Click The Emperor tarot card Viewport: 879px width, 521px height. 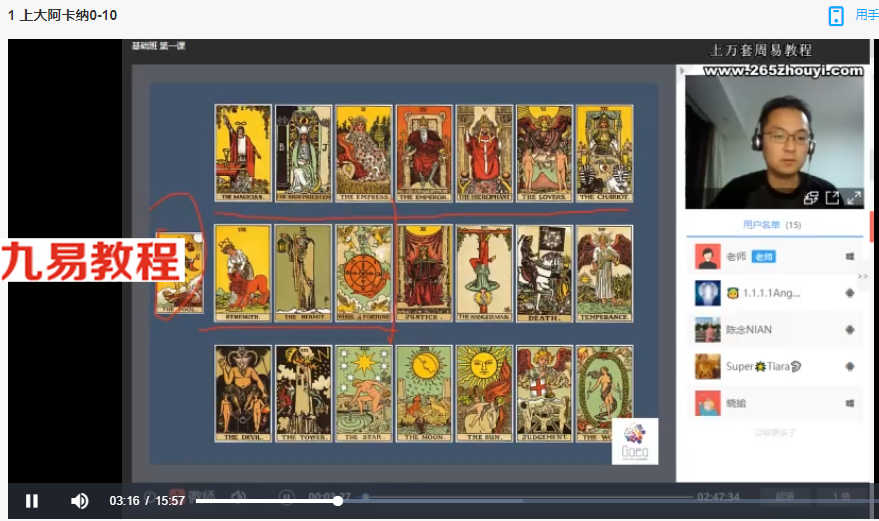[424, 153]
